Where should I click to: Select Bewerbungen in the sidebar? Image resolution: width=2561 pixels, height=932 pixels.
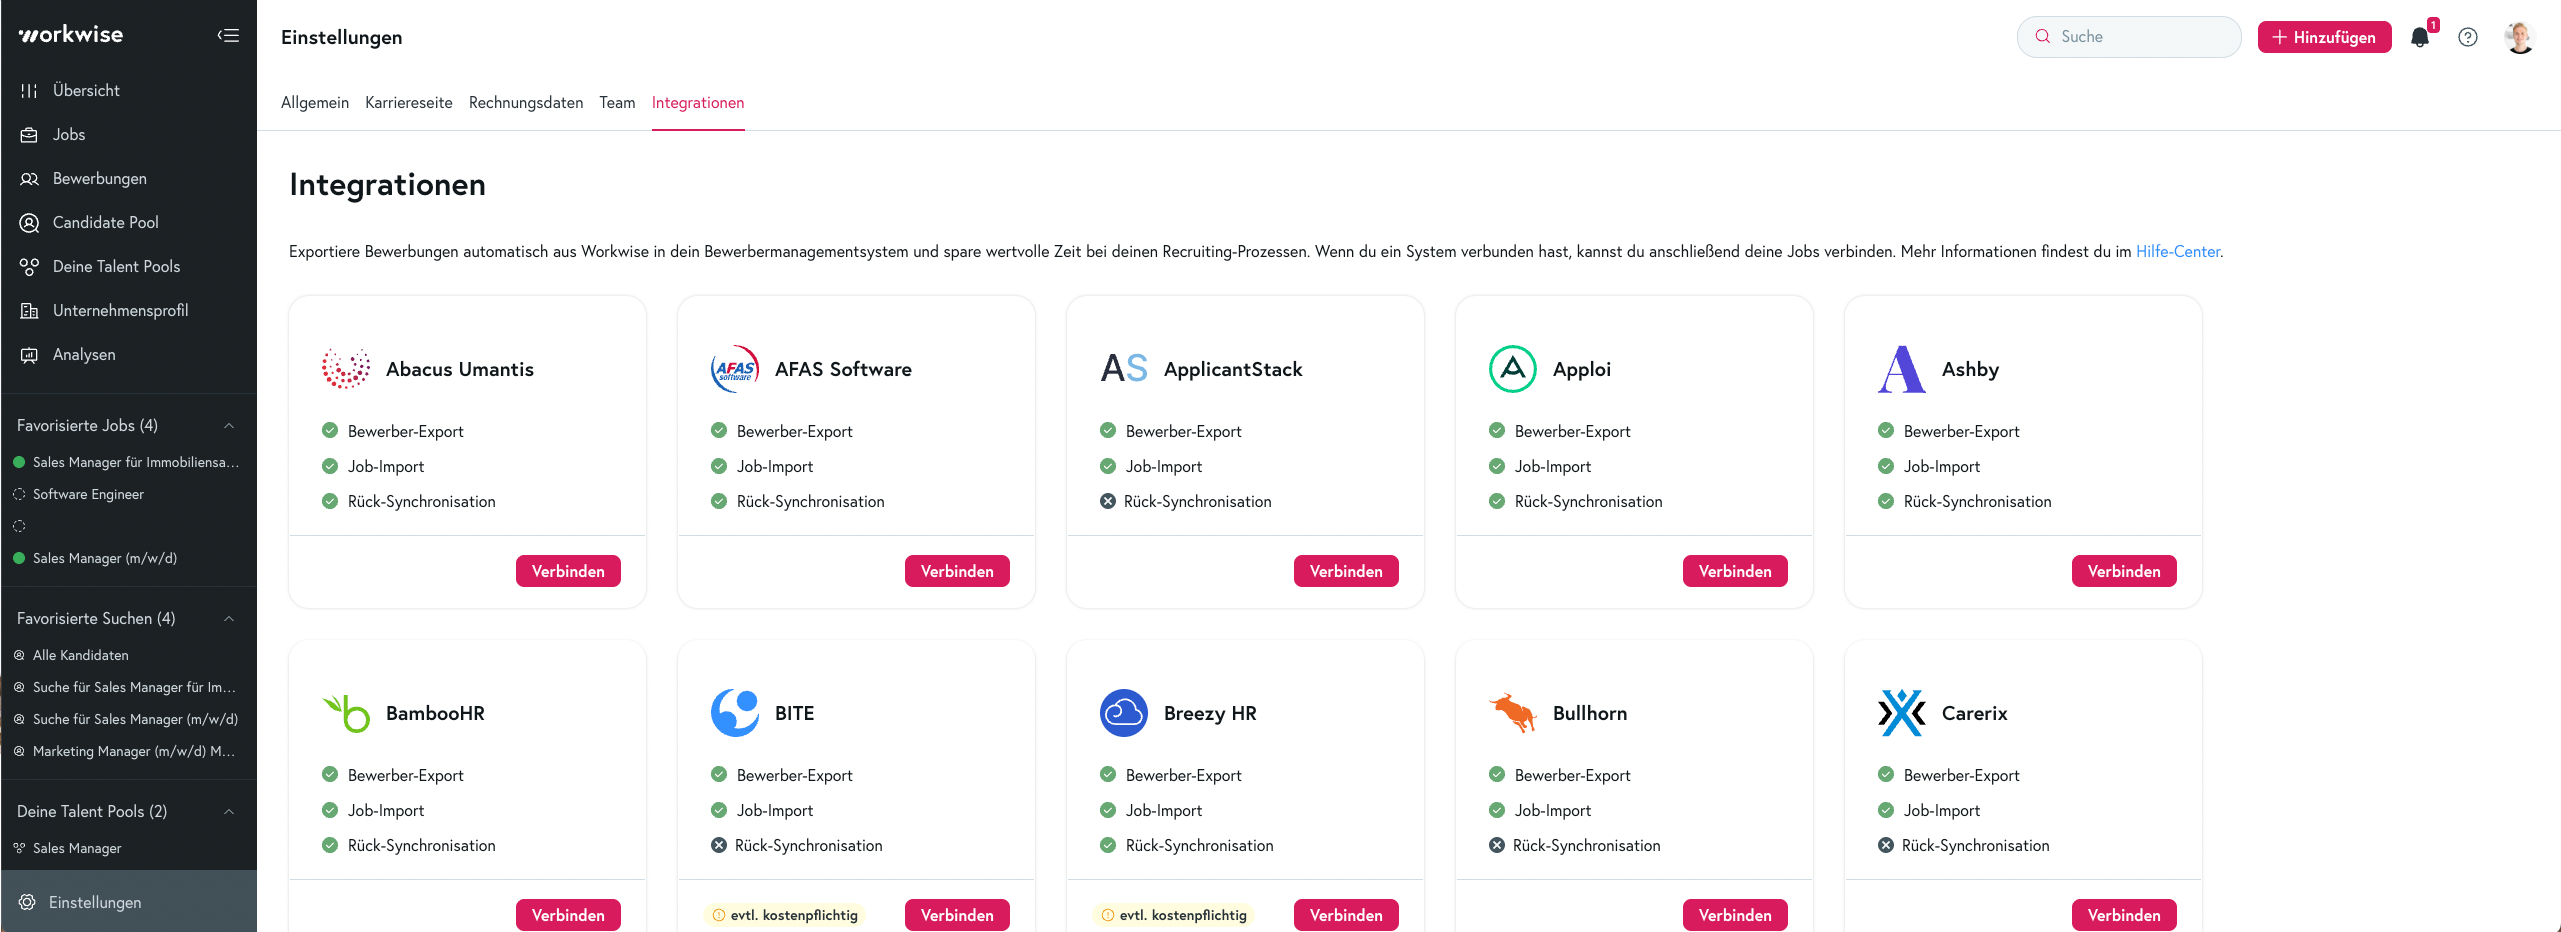(x=100, y=178)
